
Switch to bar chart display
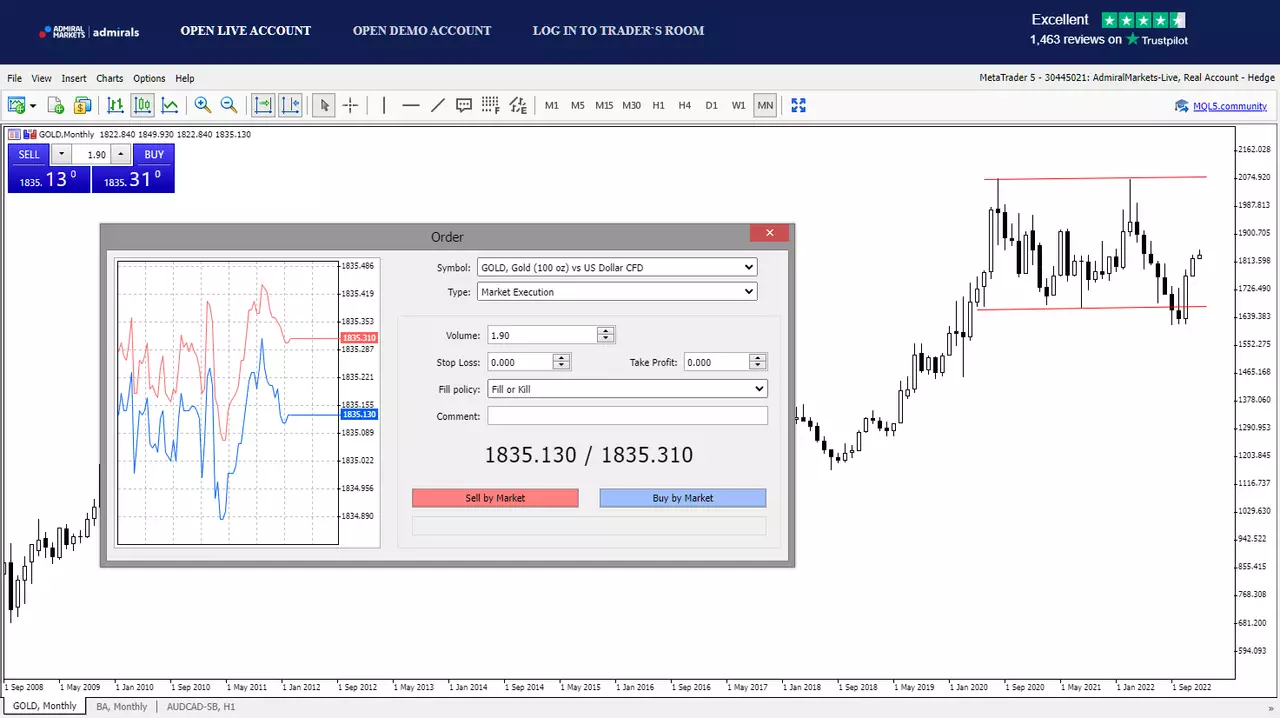coord(116,105)
